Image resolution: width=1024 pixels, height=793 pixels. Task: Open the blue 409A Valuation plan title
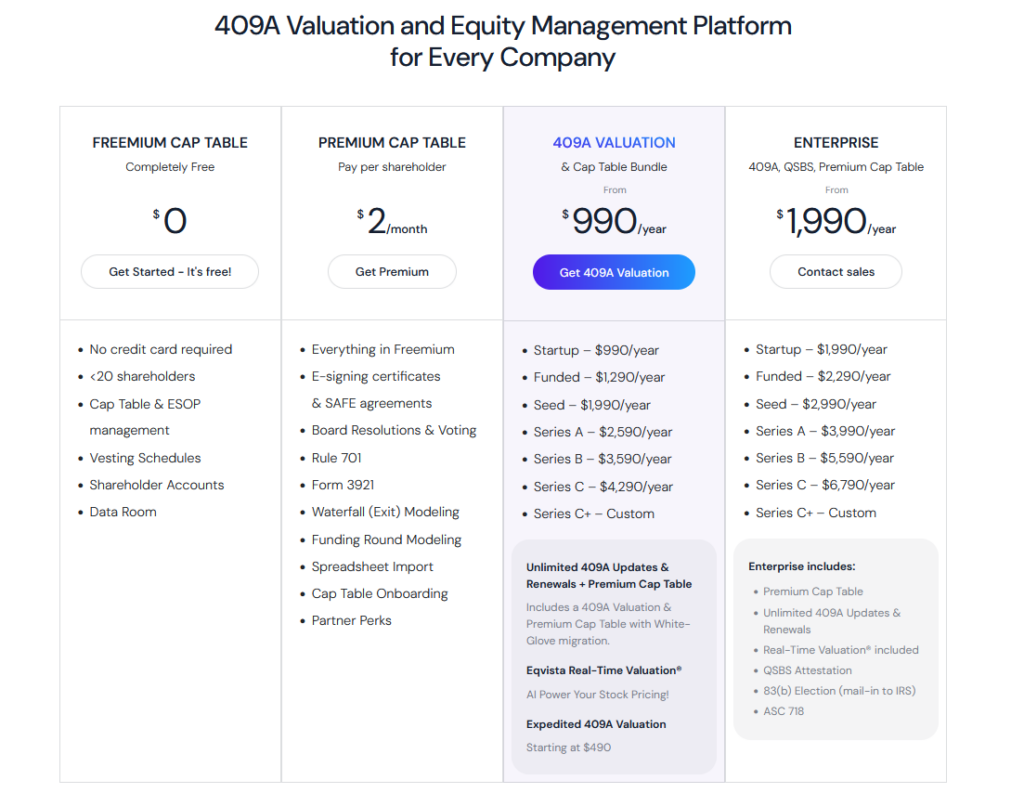(x=614, y=142)
